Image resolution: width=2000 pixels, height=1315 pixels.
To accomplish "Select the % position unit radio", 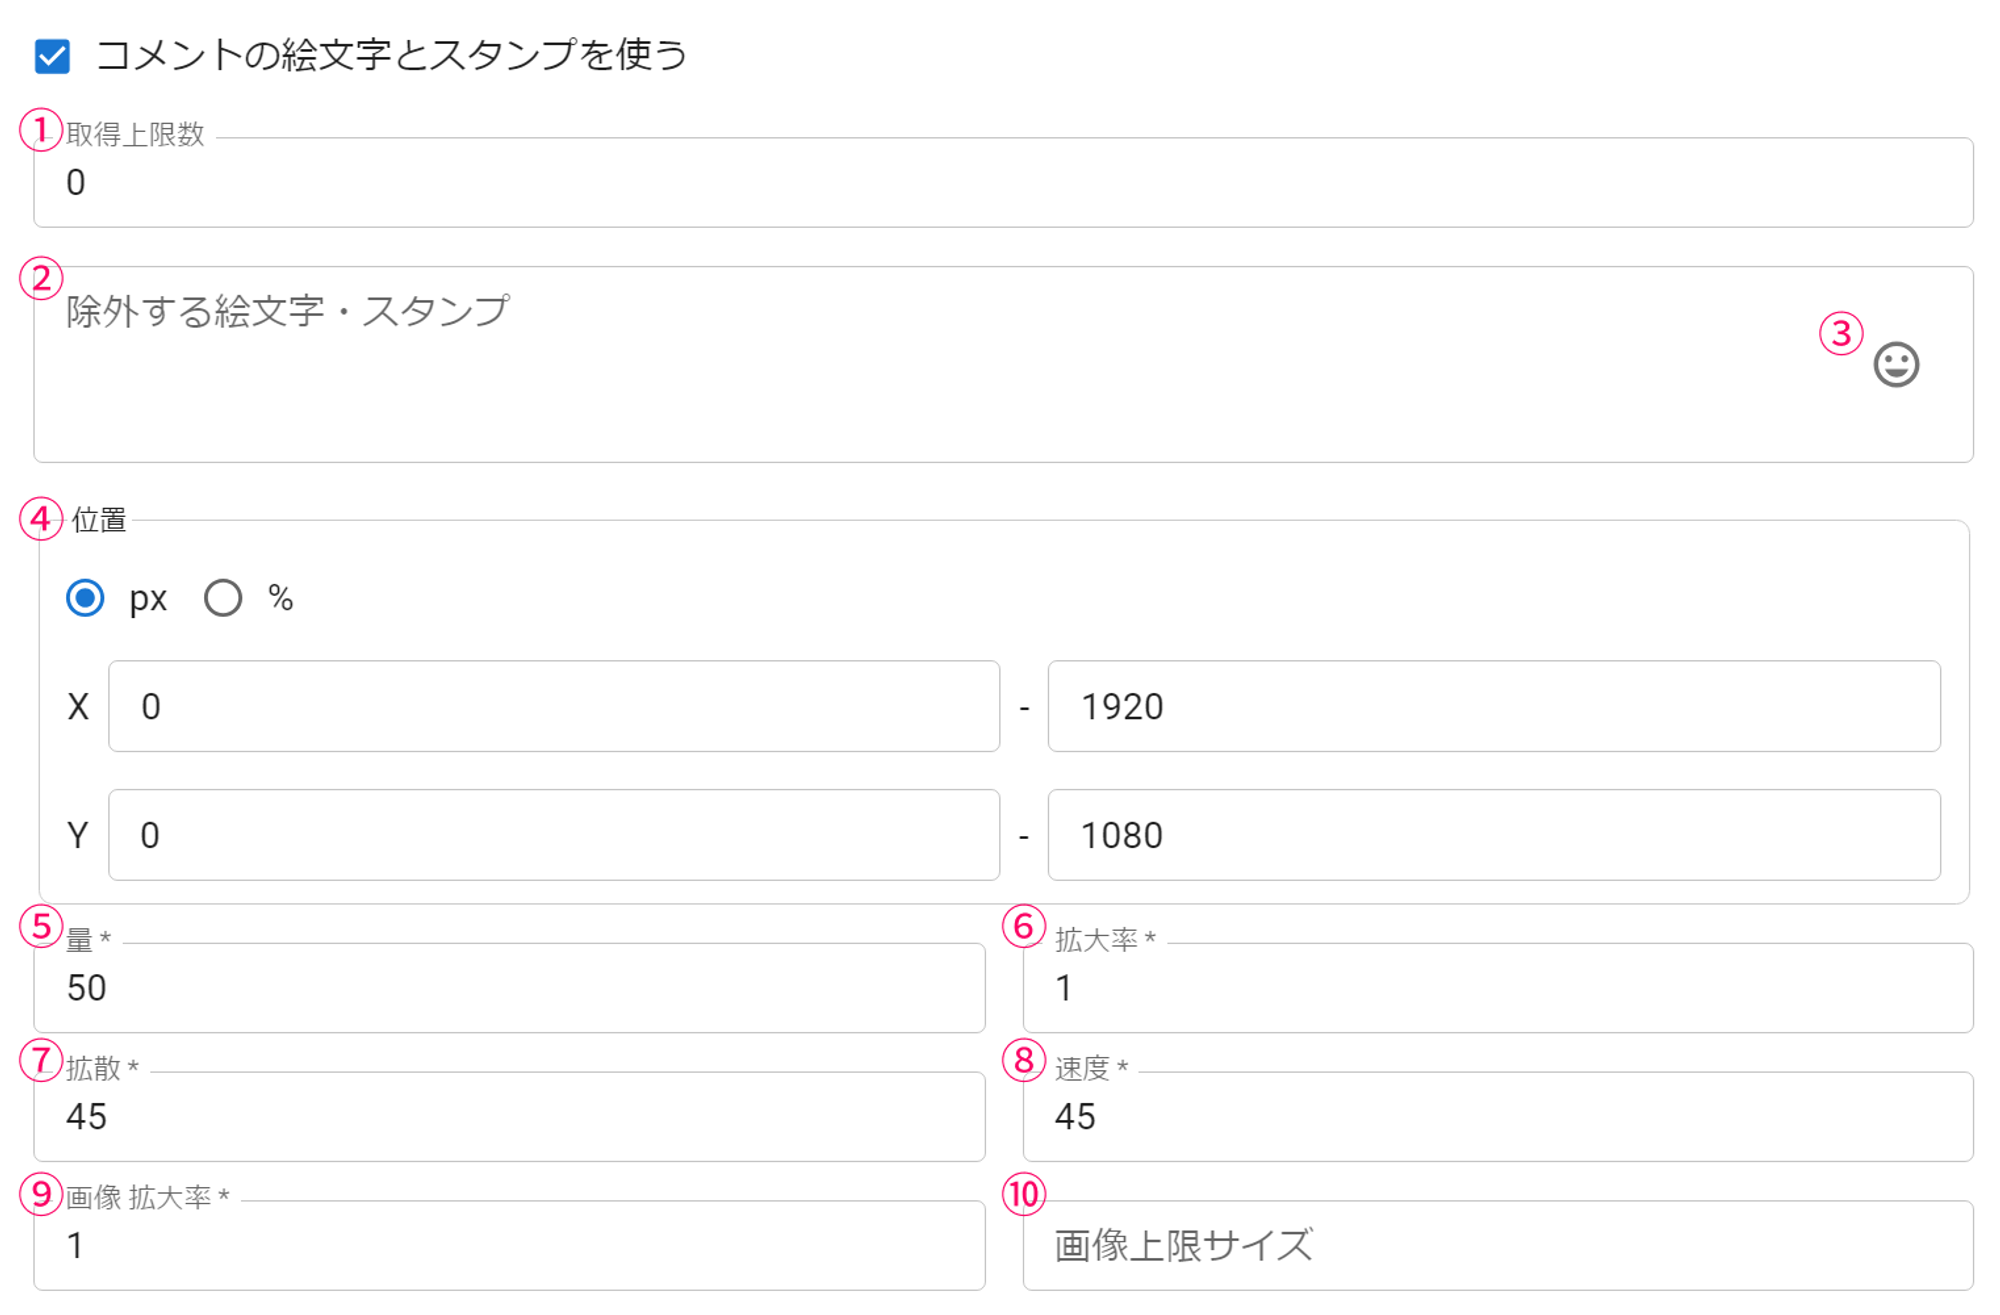I will click(223, 598).
